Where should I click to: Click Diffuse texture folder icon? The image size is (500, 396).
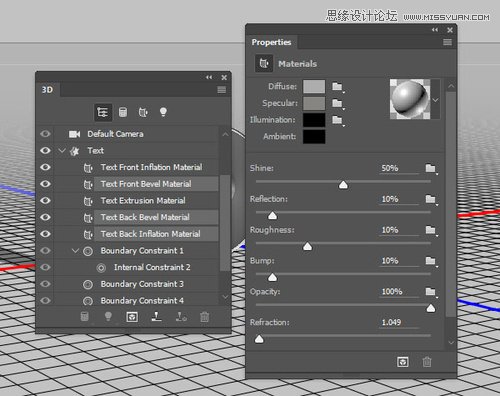tap(338, 87)
